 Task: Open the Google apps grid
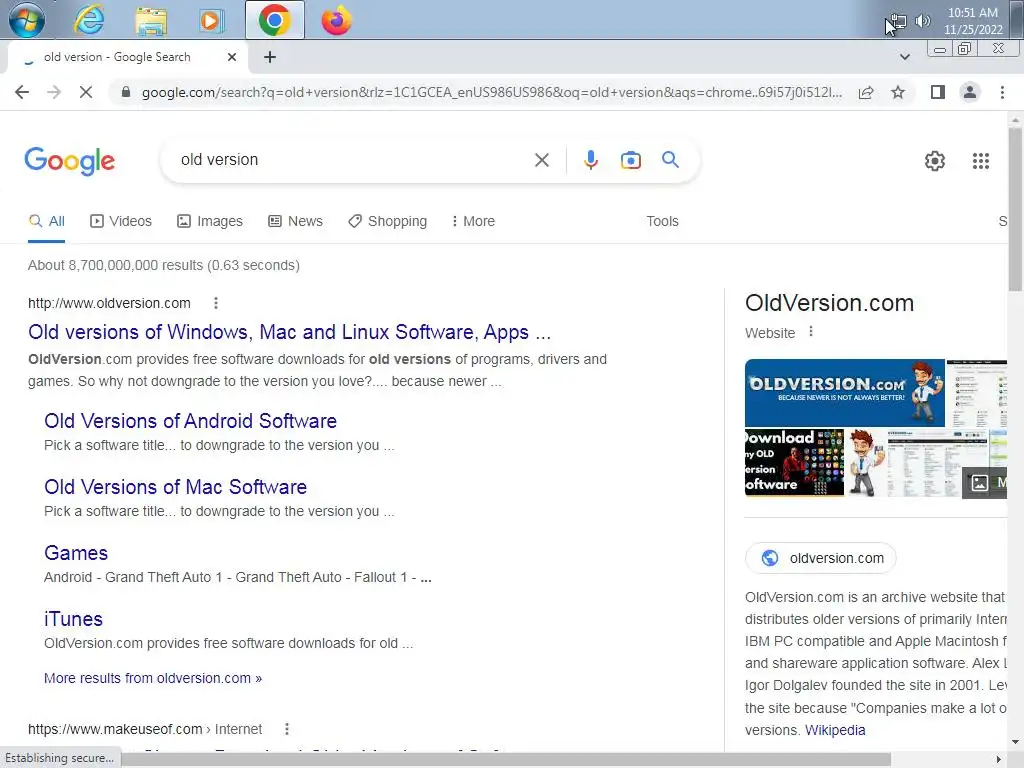(980, 161)
